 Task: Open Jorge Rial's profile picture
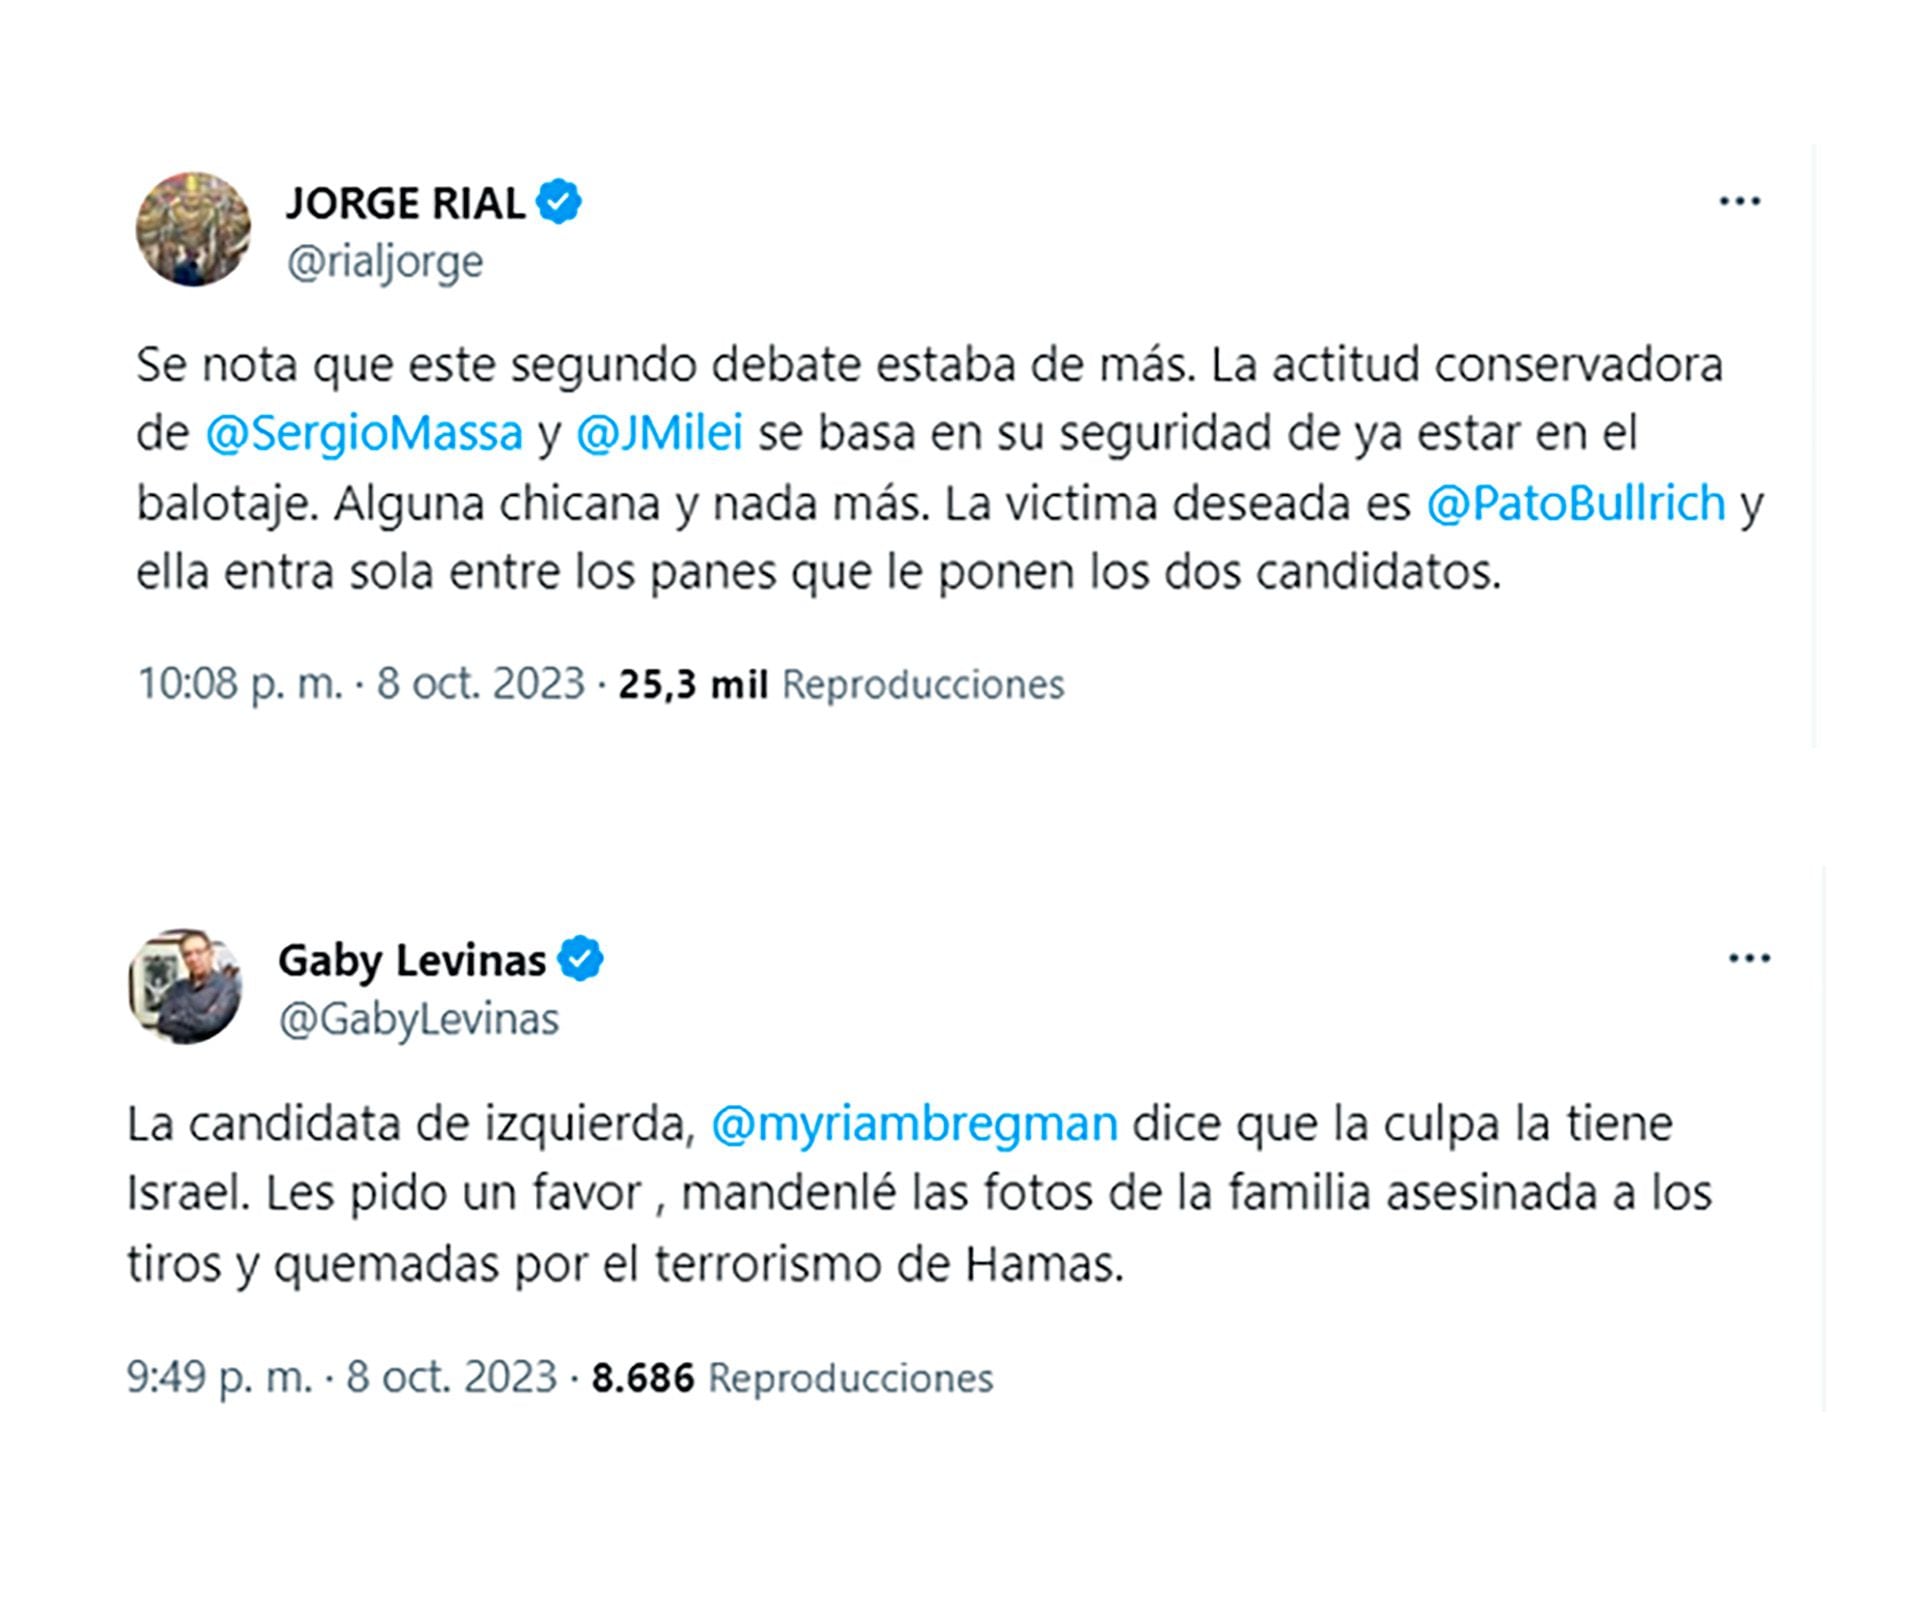pyautogui.click(x=193, y=229)
